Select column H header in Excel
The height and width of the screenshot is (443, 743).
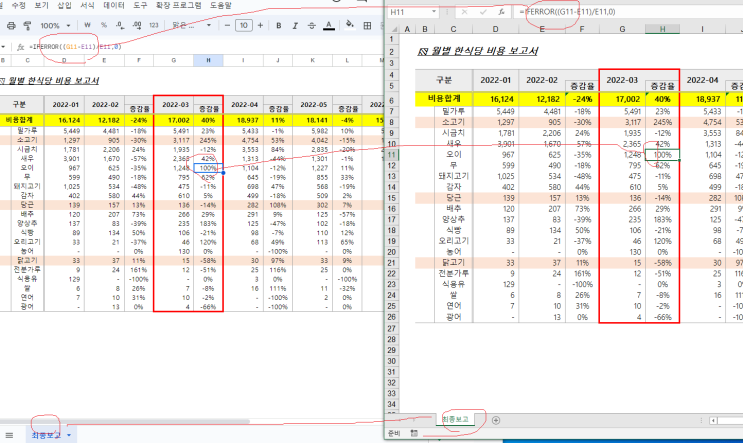coord(662,29)
